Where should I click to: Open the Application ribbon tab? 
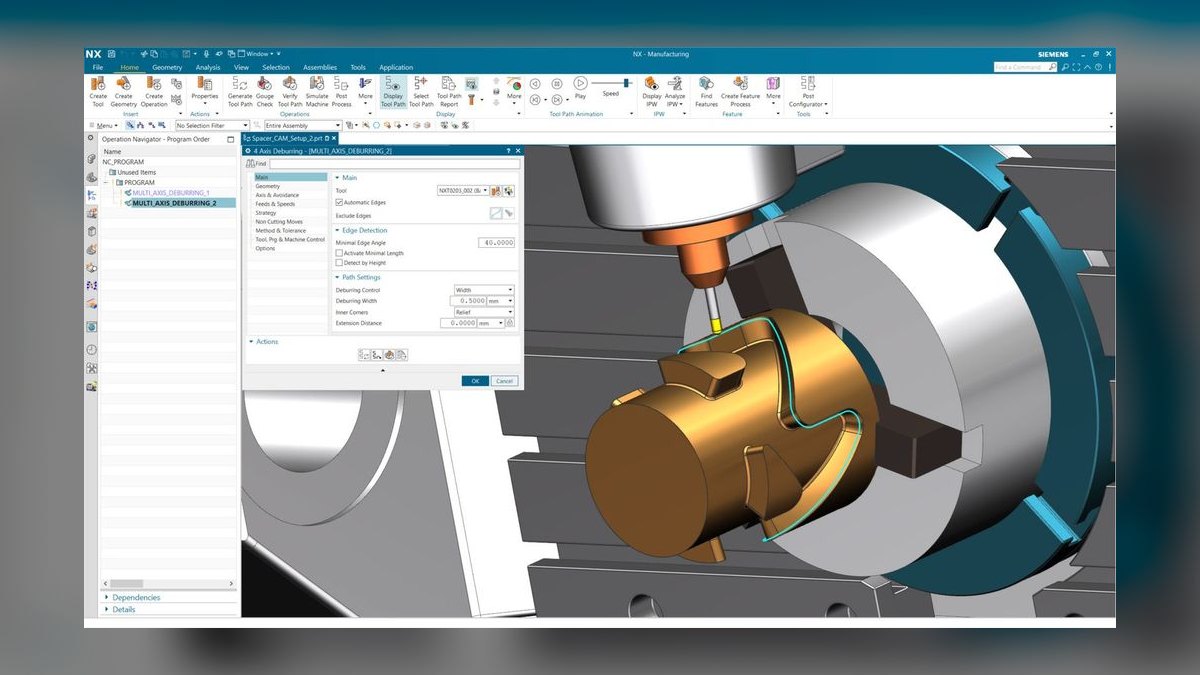(396, 67)
